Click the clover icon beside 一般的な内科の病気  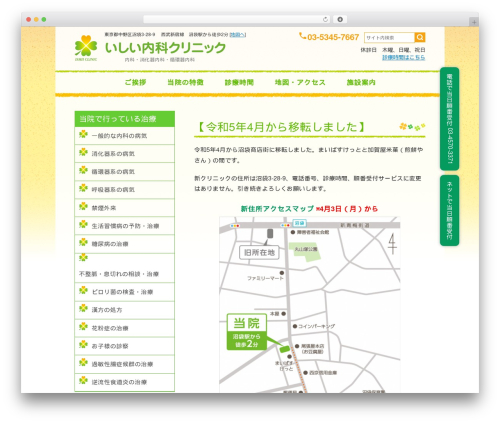click(x=83, y=134)
